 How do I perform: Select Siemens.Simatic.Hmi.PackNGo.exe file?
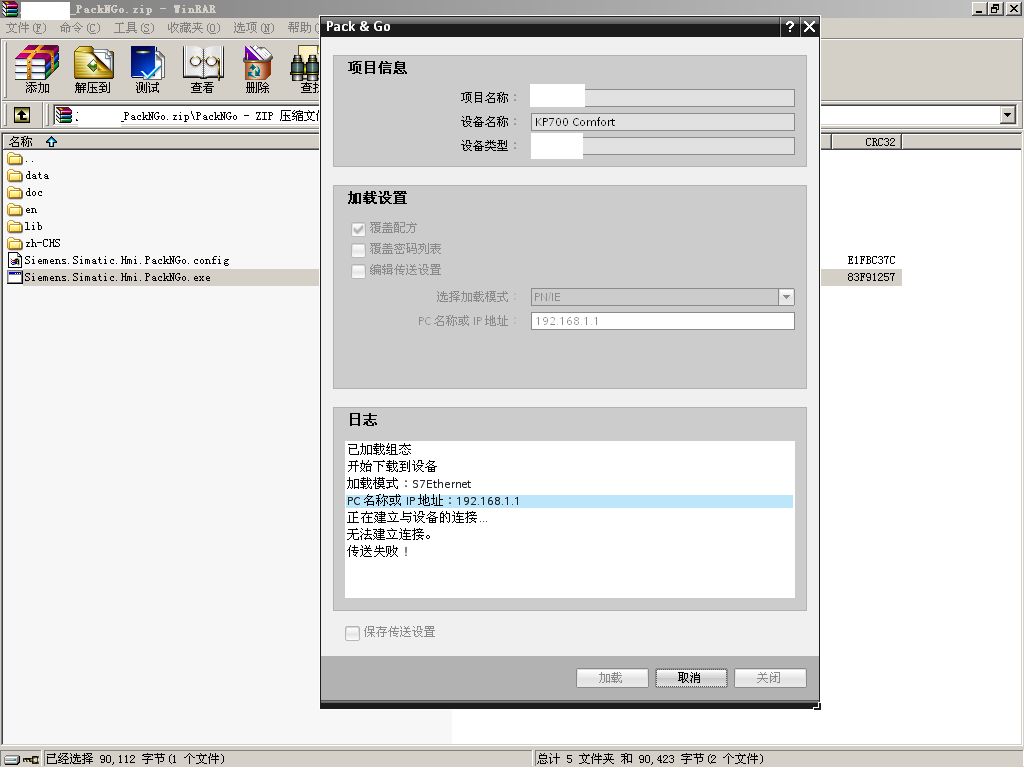[109, 278]
